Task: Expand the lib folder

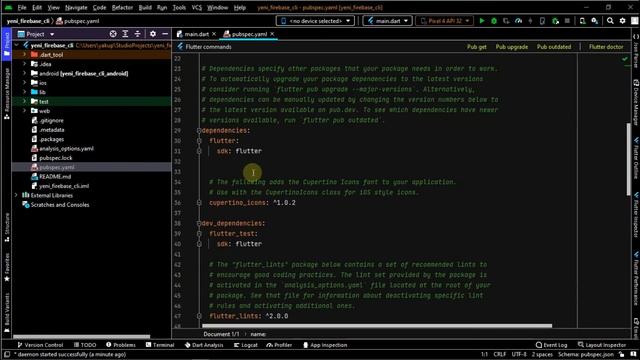Action: [x=24, y=92]
